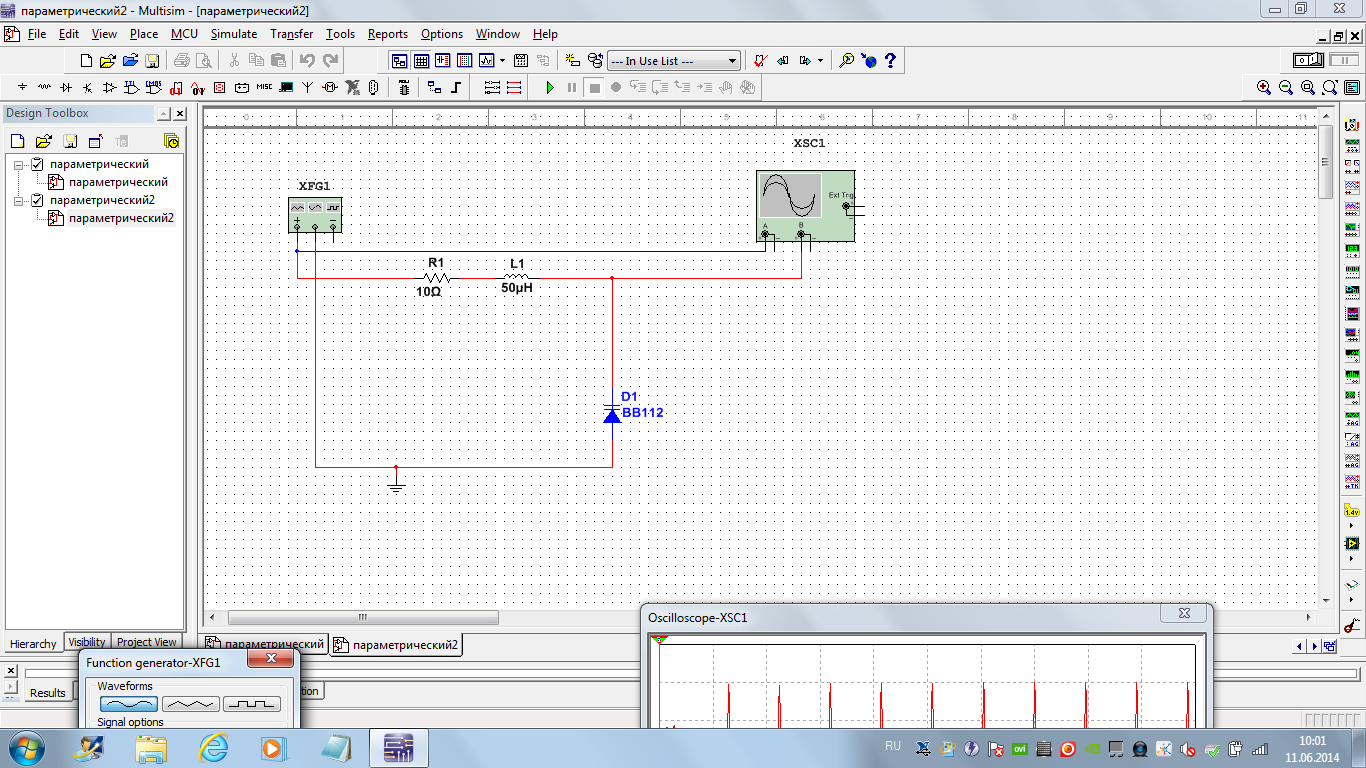This screenshot has width=1366, height=768.
Task: Click the clock-pages icon in Design Toolbox
Action: point(171,141)
